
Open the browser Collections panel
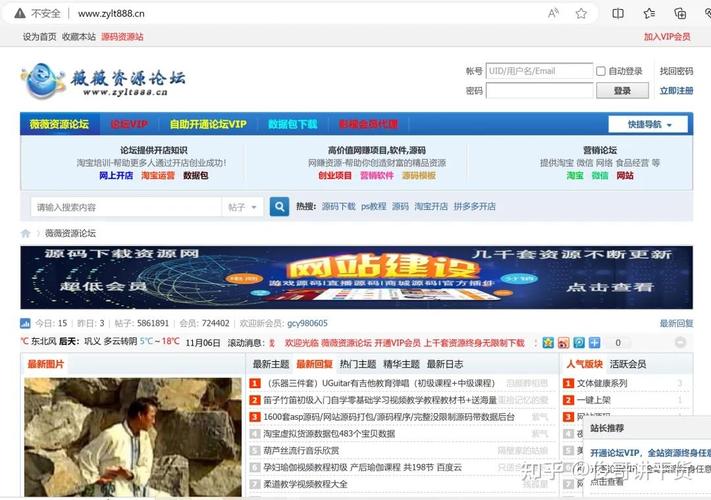pos(680,14)
